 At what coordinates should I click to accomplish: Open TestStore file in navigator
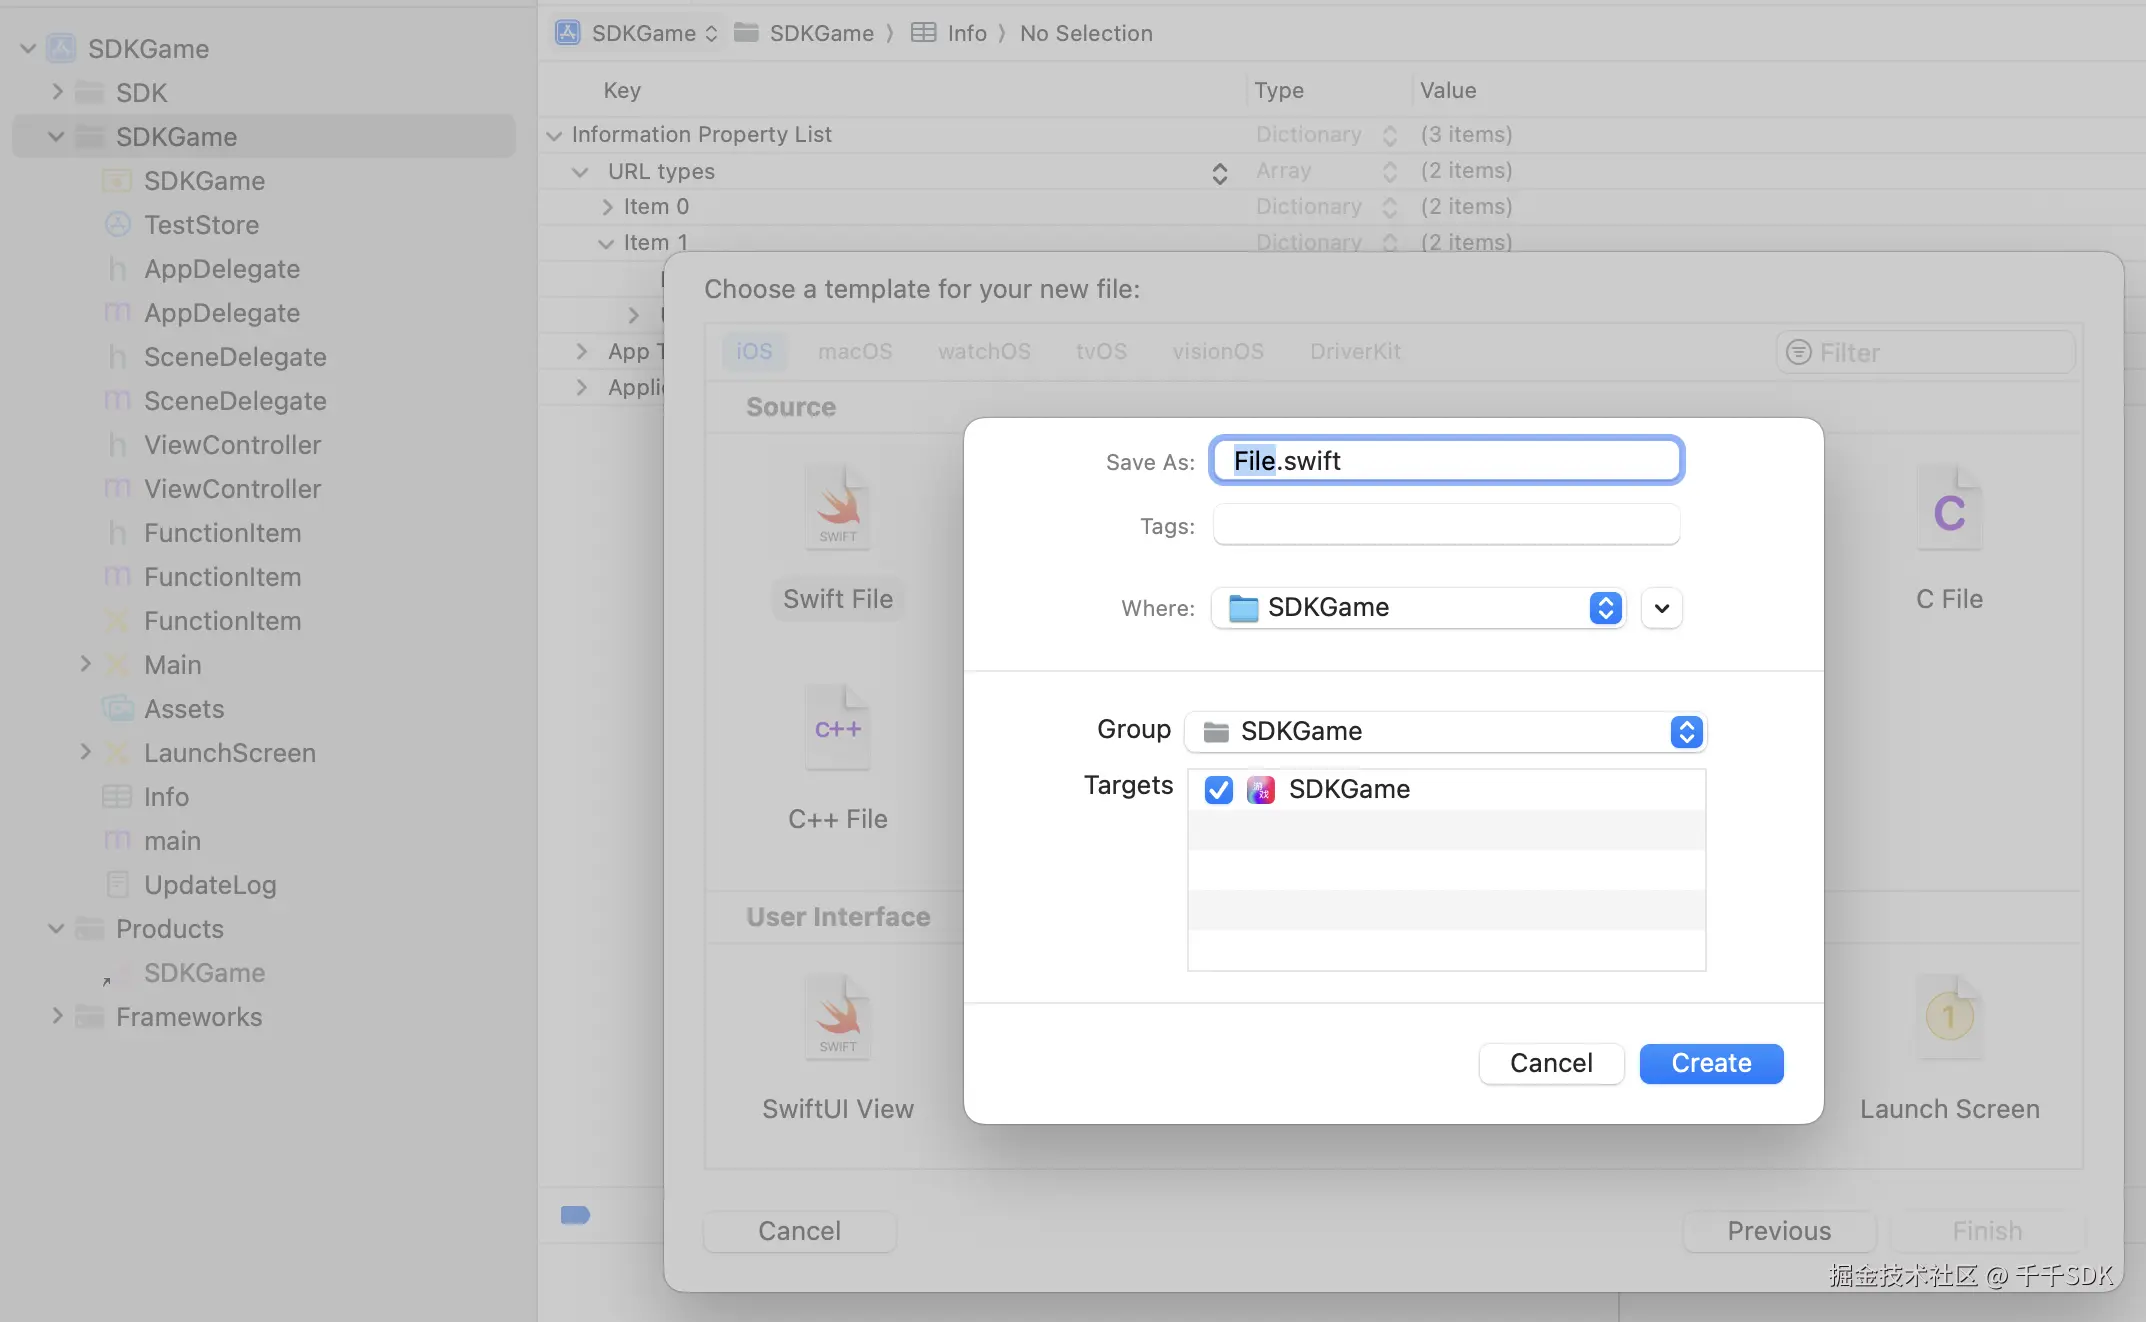tap(201, 225)
